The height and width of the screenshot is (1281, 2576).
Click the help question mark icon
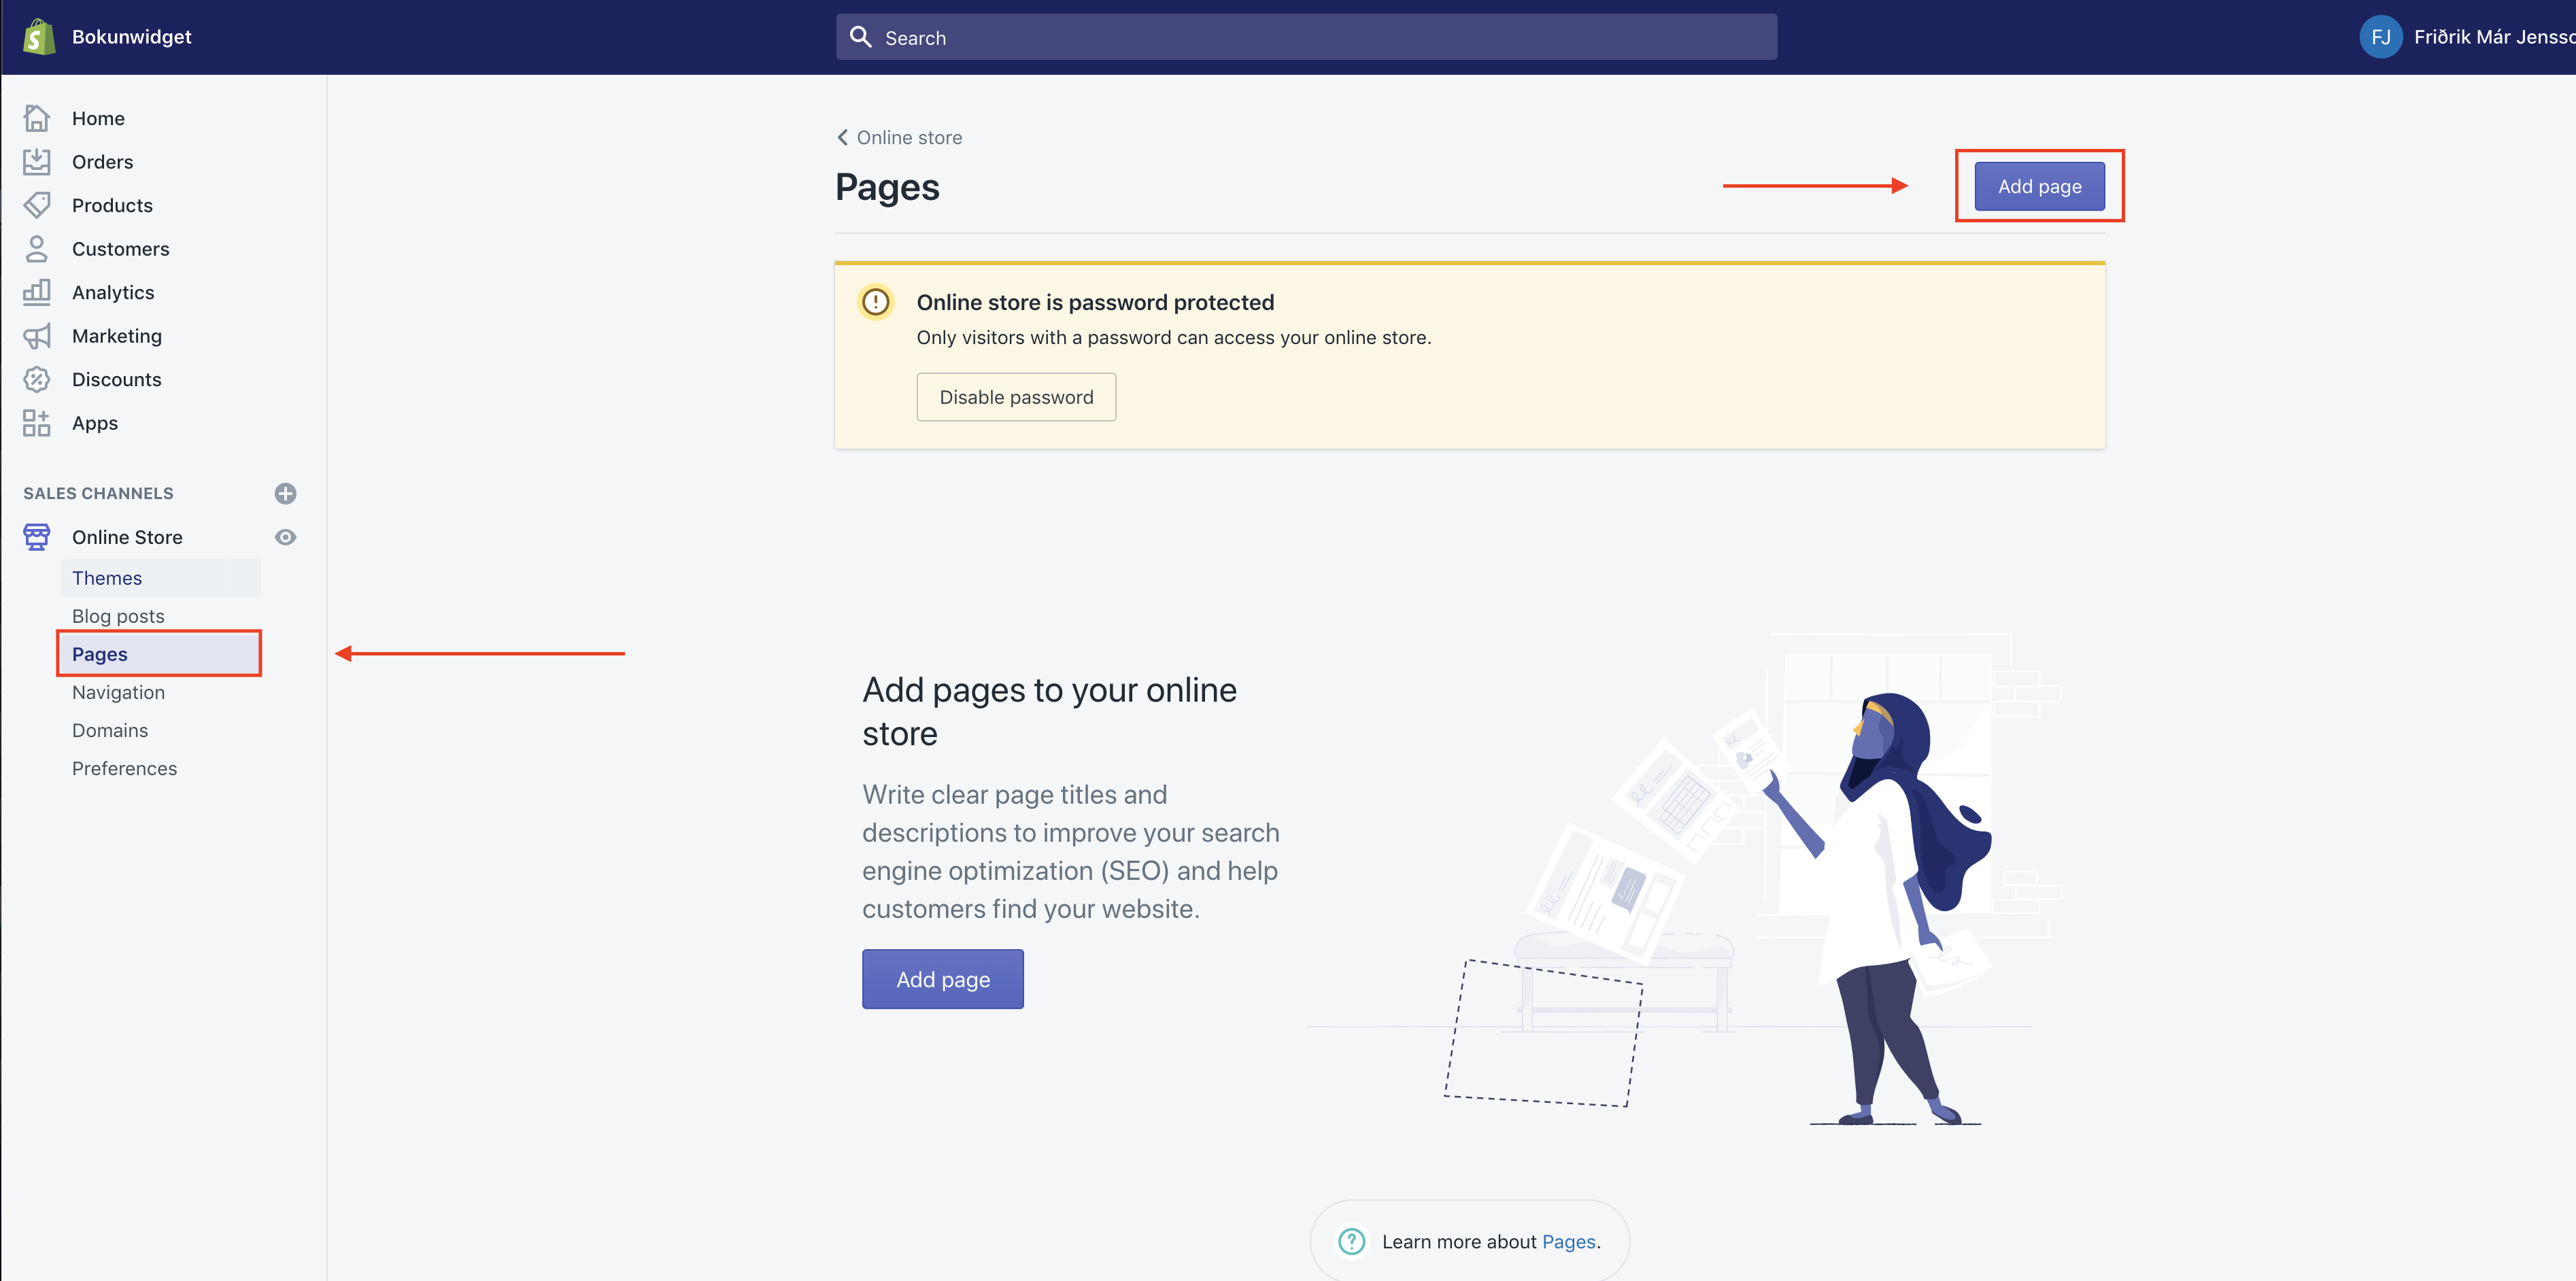pyautogui.click(x=1351, y=1241)
